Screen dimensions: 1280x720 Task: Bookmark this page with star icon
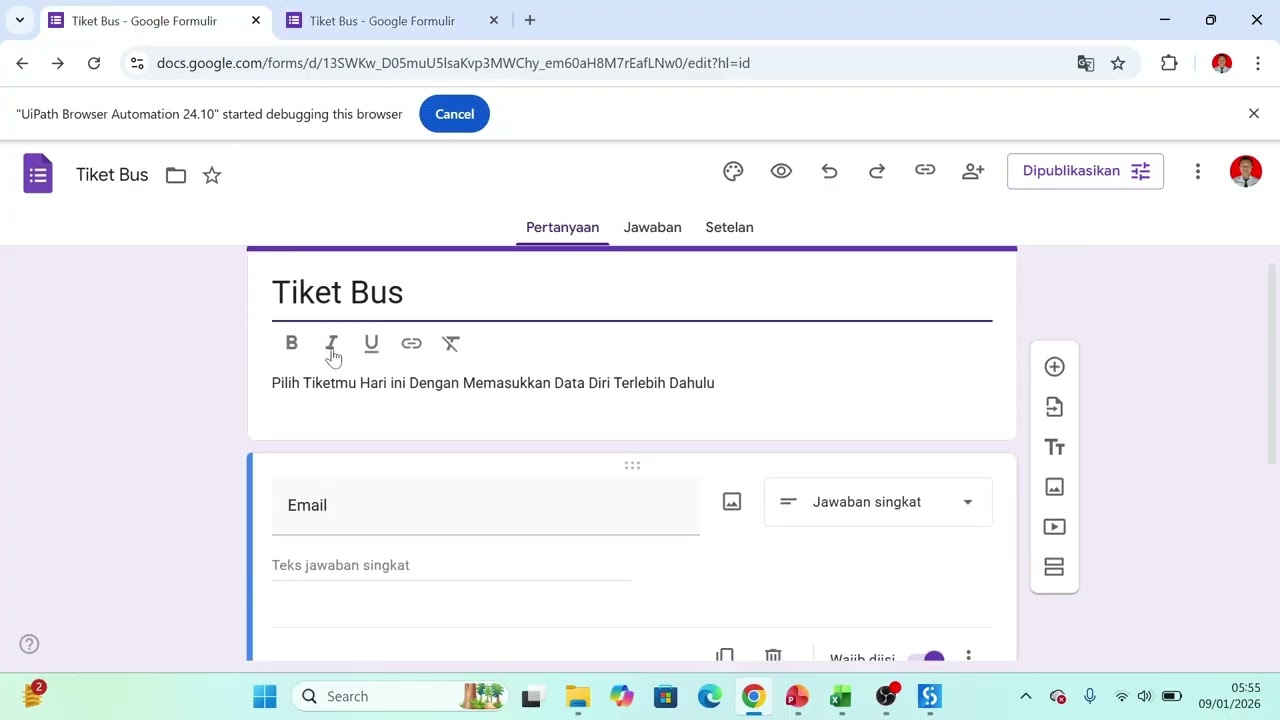[x=1118, y=63]
